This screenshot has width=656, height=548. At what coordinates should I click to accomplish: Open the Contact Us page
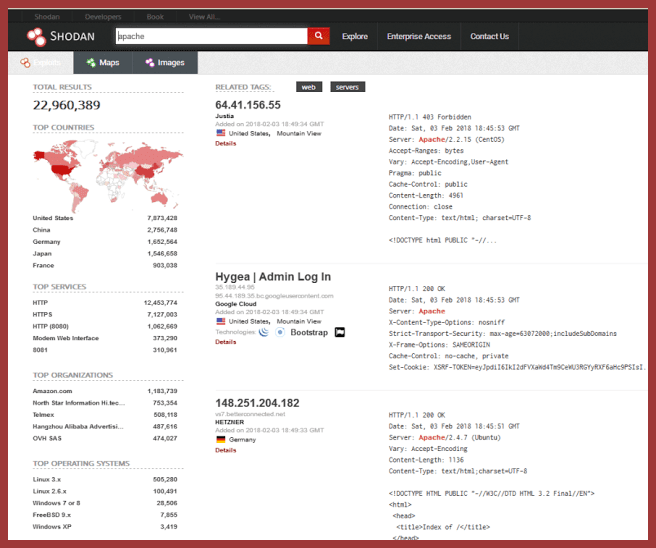tap(489, 37)
